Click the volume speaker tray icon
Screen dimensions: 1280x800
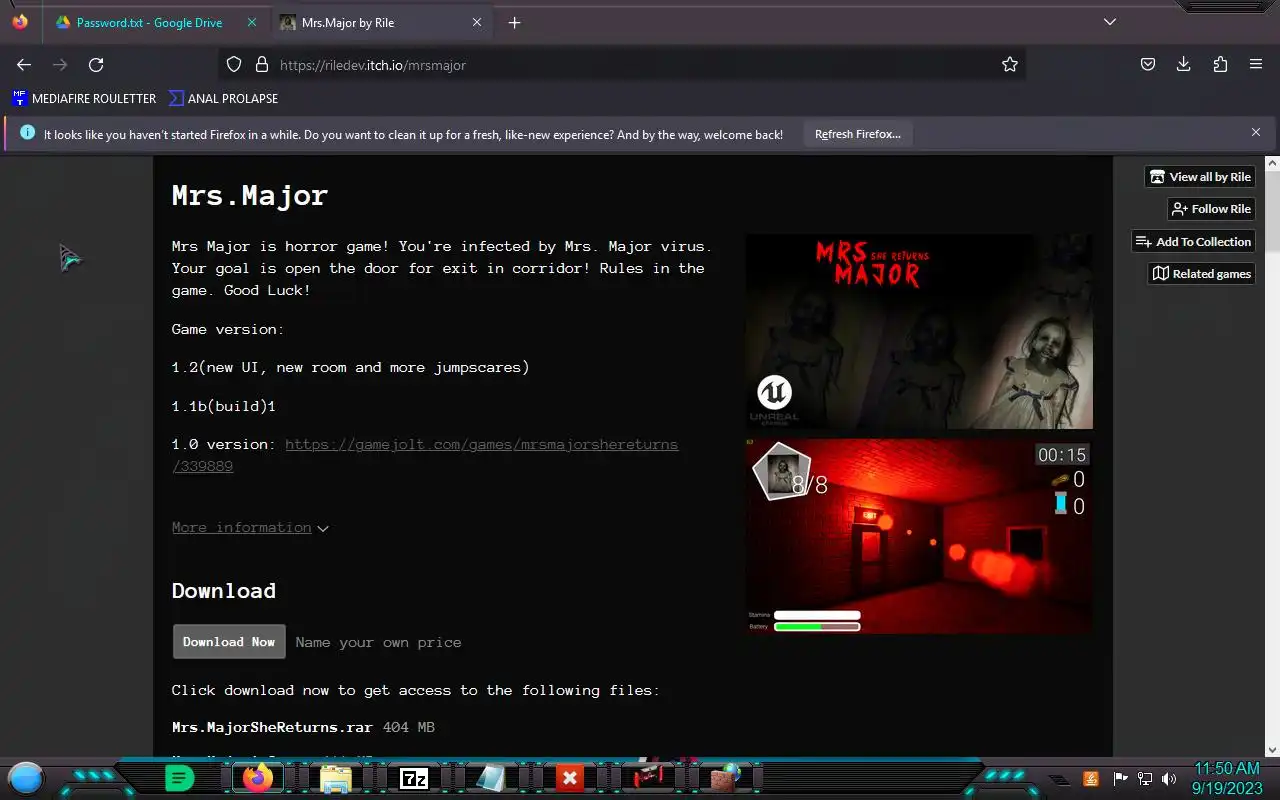(x=1169, y=778)
